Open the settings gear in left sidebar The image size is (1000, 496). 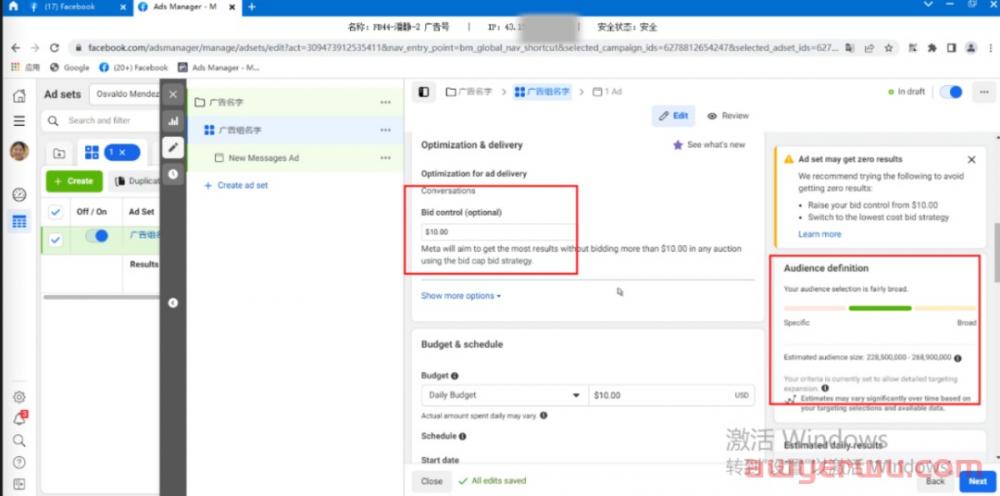pyautogui.click(x=20, y=397)
